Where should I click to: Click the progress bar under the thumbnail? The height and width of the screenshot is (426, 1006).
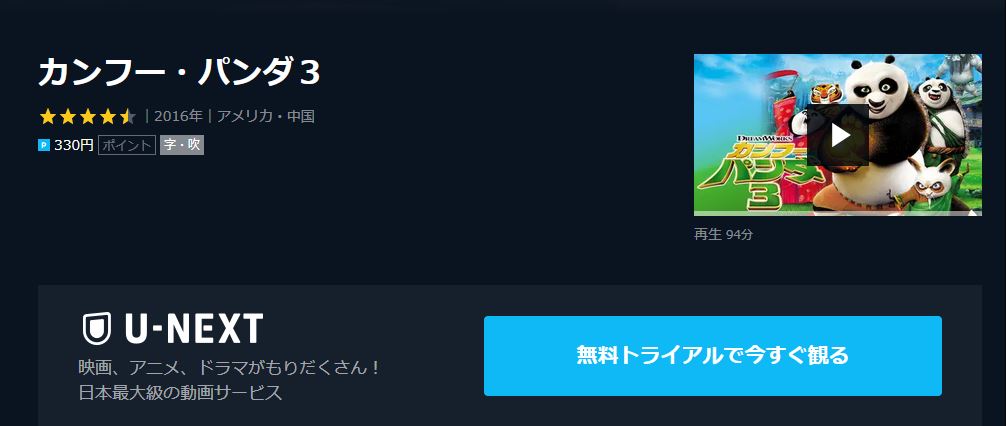pos(837,214)
